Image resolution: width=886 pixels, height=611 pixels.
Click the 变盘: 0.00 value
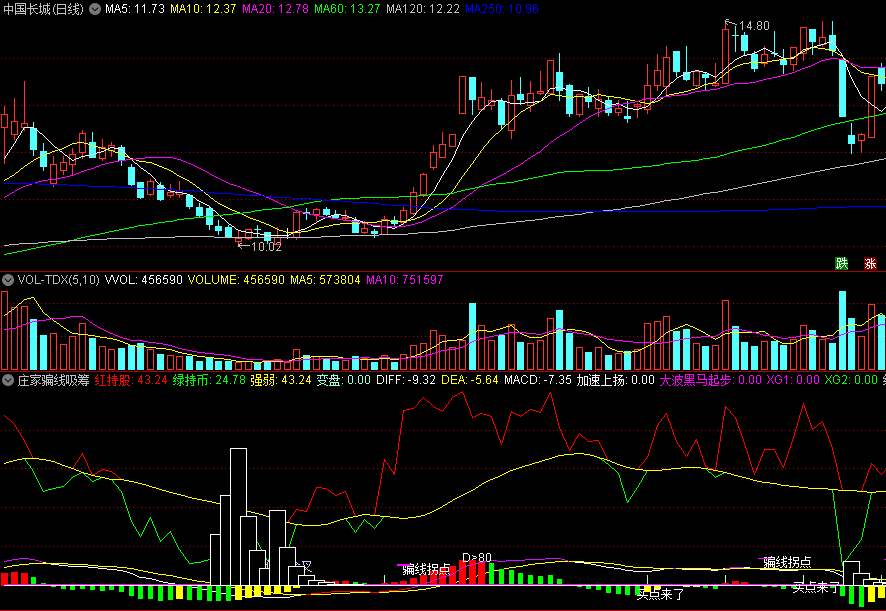click(344, 380)
